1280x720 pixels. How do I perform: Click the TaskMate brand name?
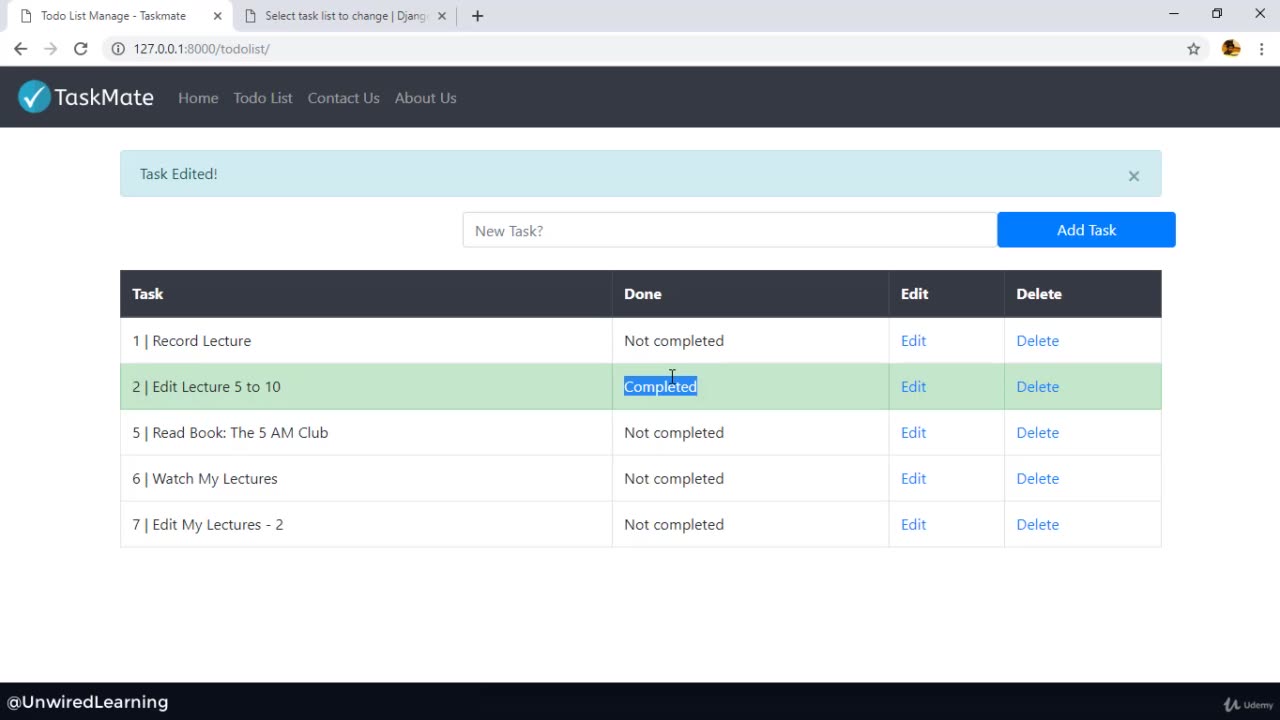point(104,97)
